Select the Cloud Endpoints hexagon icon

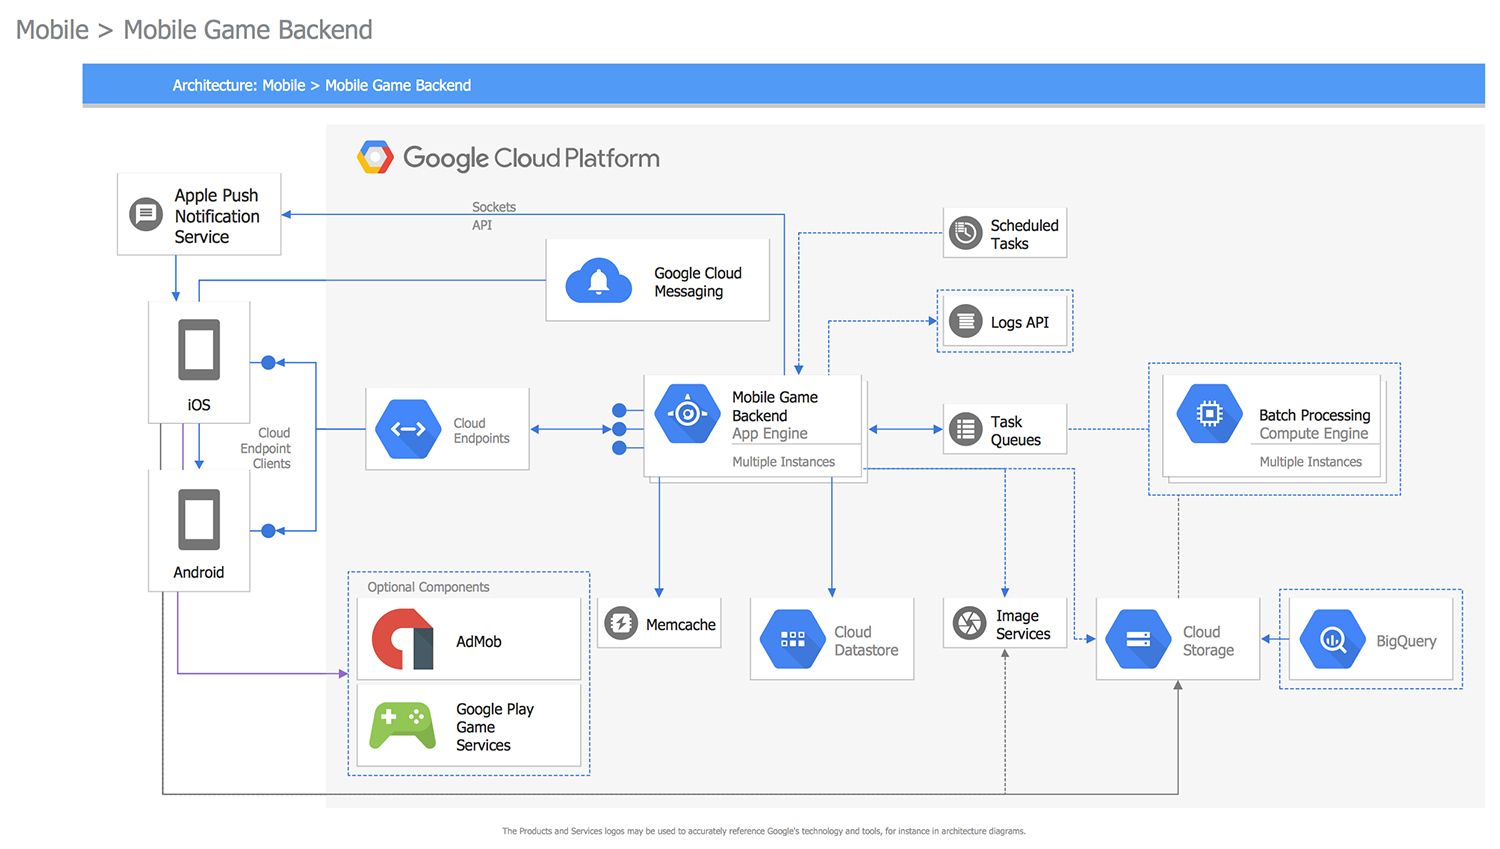(x=408, y=429)
